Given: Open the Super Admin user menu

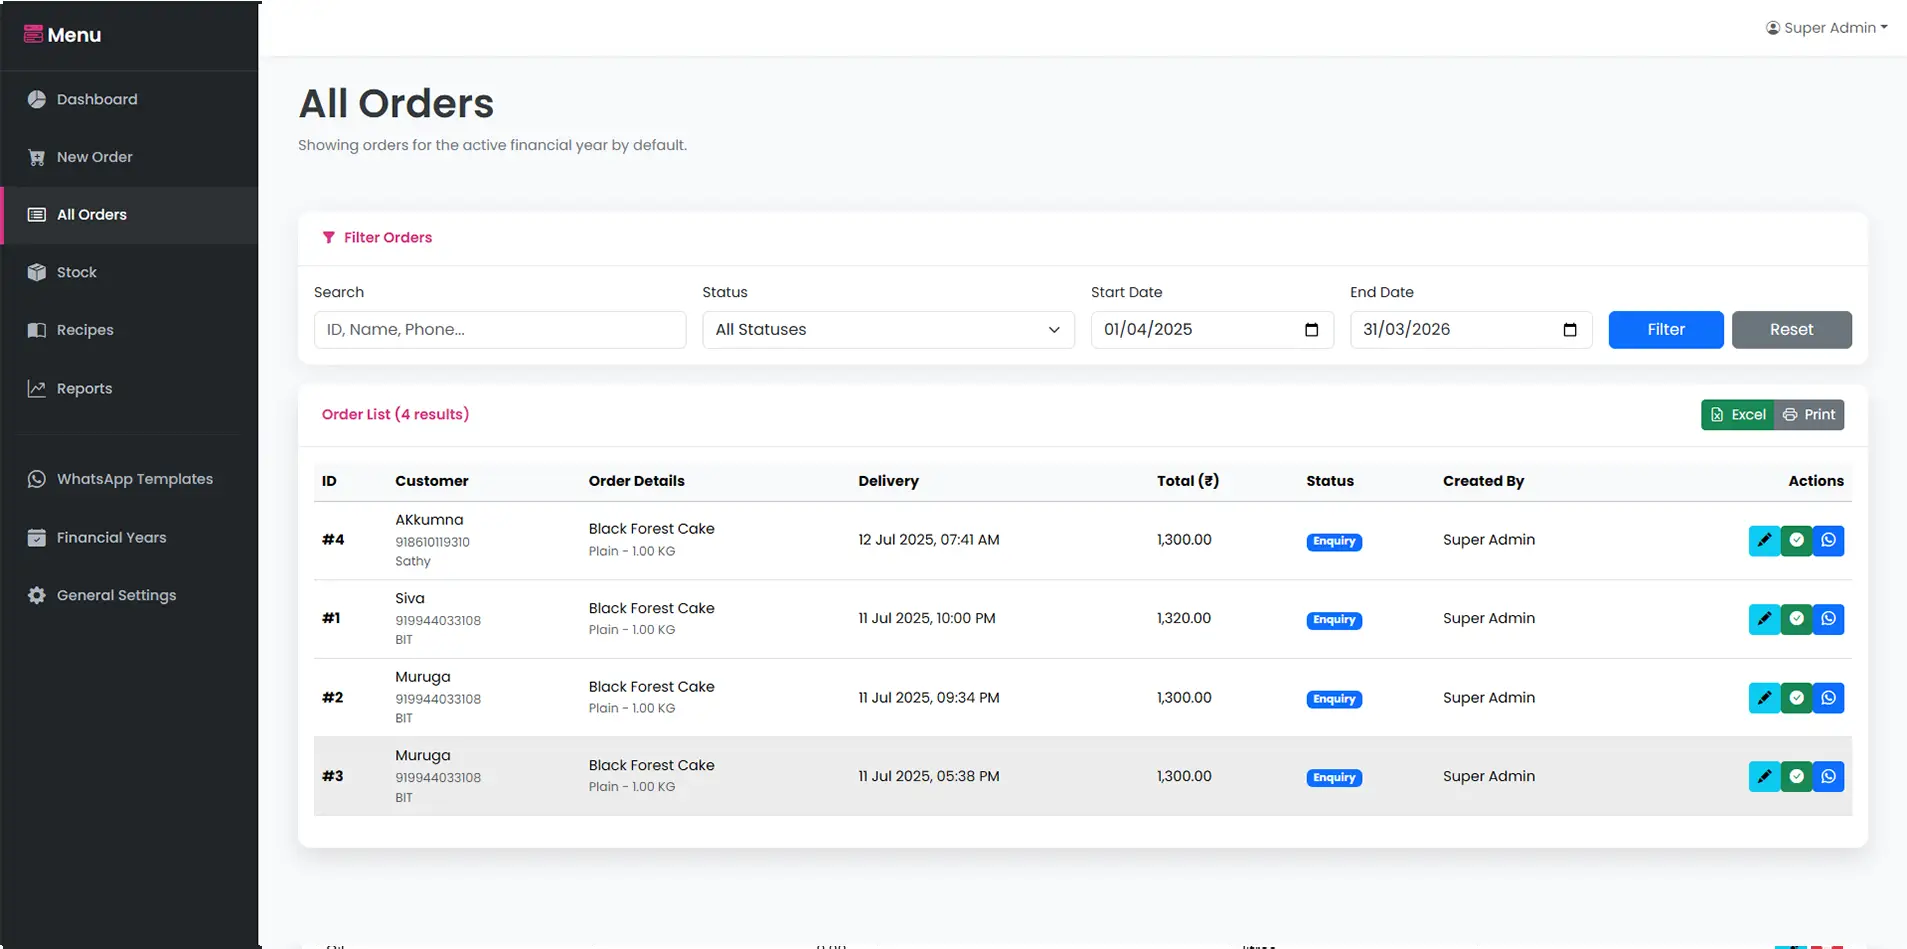Looking at the screenshot, I should tap(1826, 28).
